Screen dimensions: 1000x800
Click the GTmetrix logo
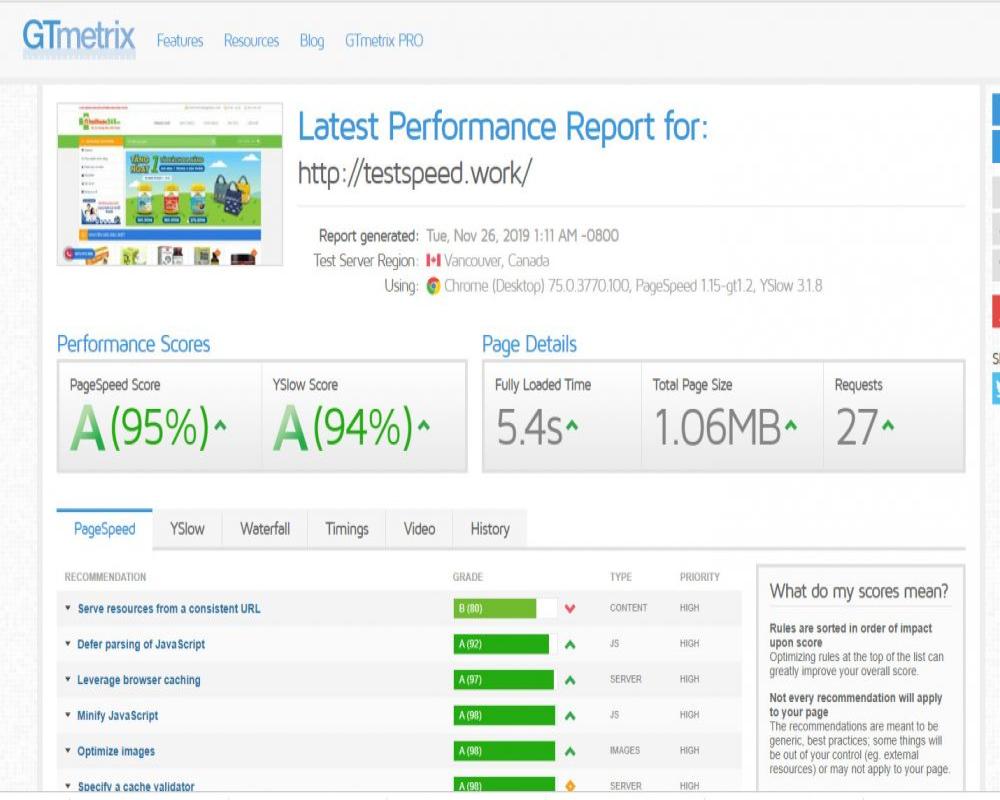(78, 39)
